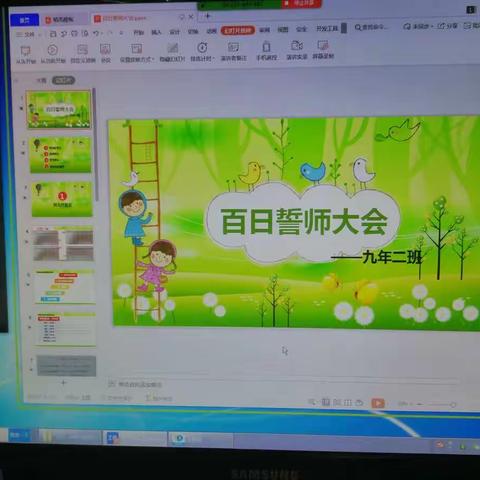480x480 pixels.
Task: Click the Presentation Recording camera icon
Action: tap(296, 46)
